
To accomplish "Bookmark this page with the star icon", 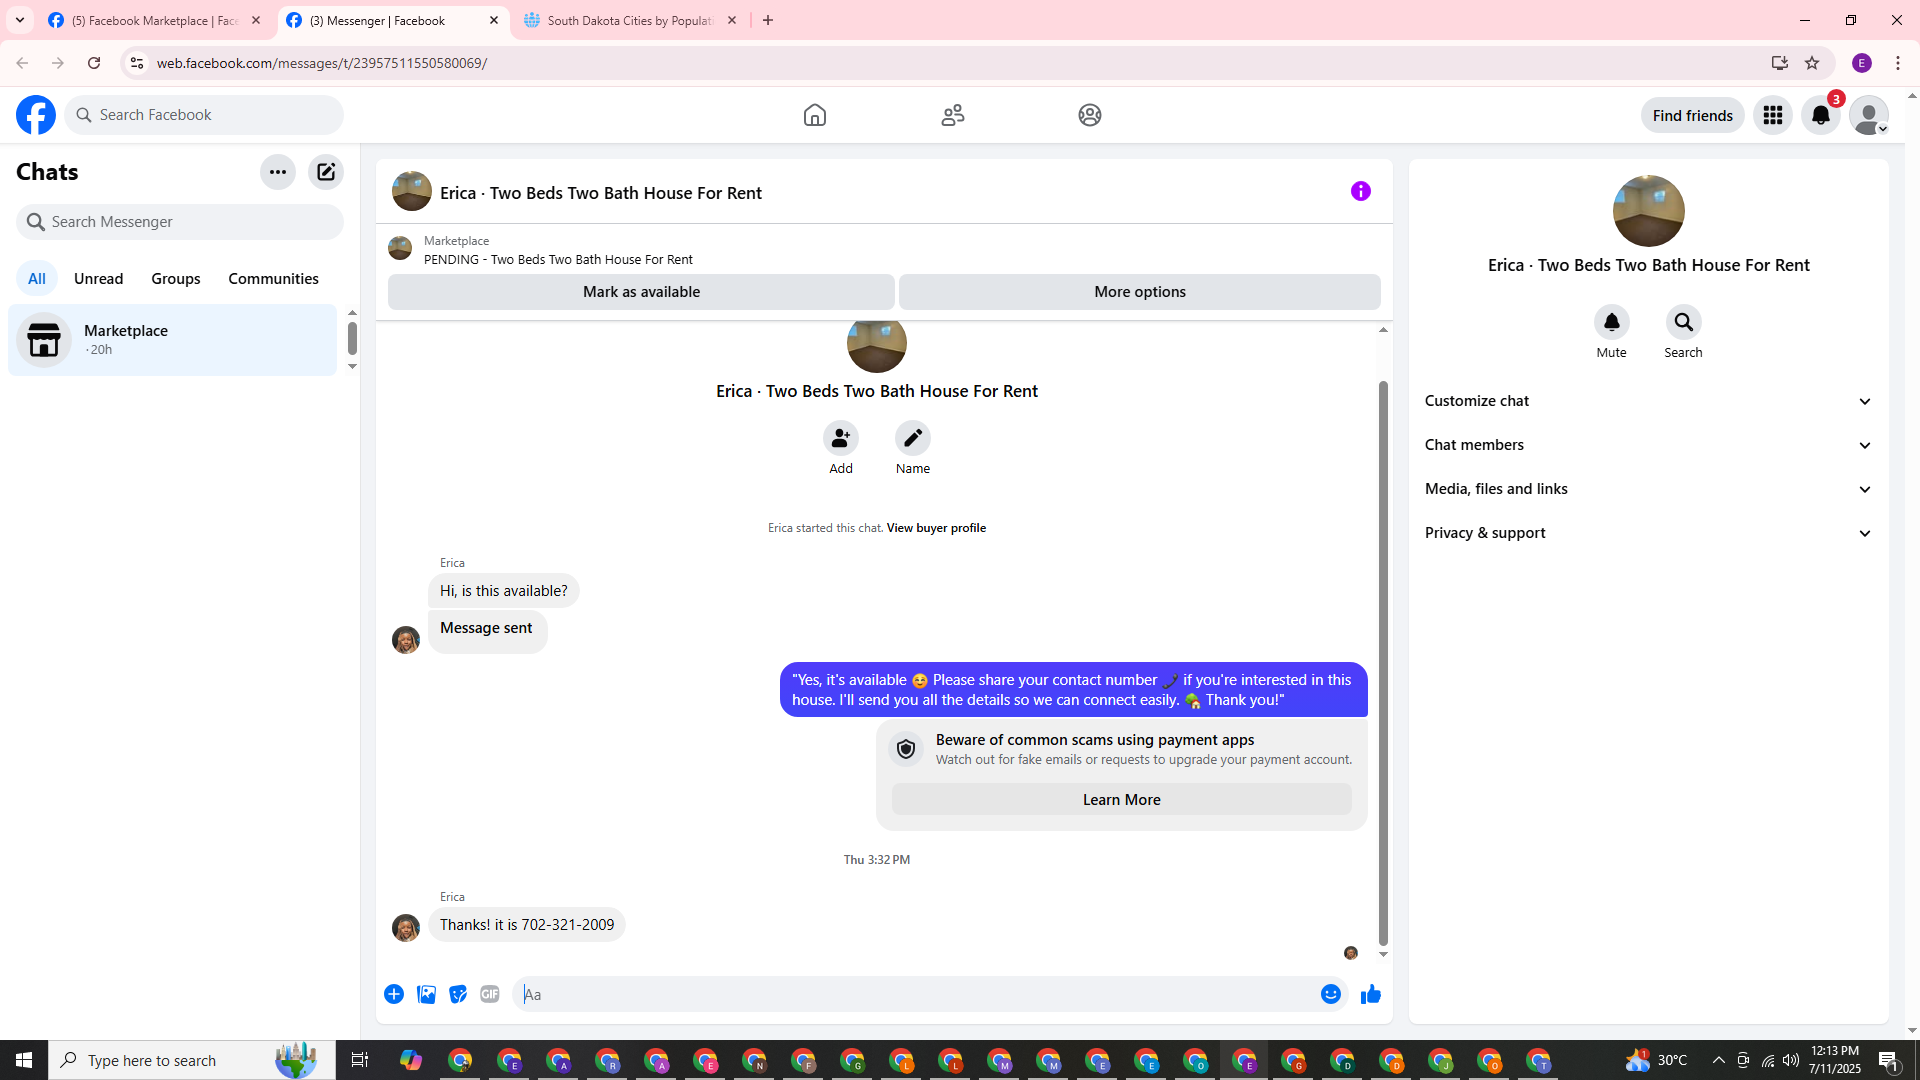I will pos(1812,63).
